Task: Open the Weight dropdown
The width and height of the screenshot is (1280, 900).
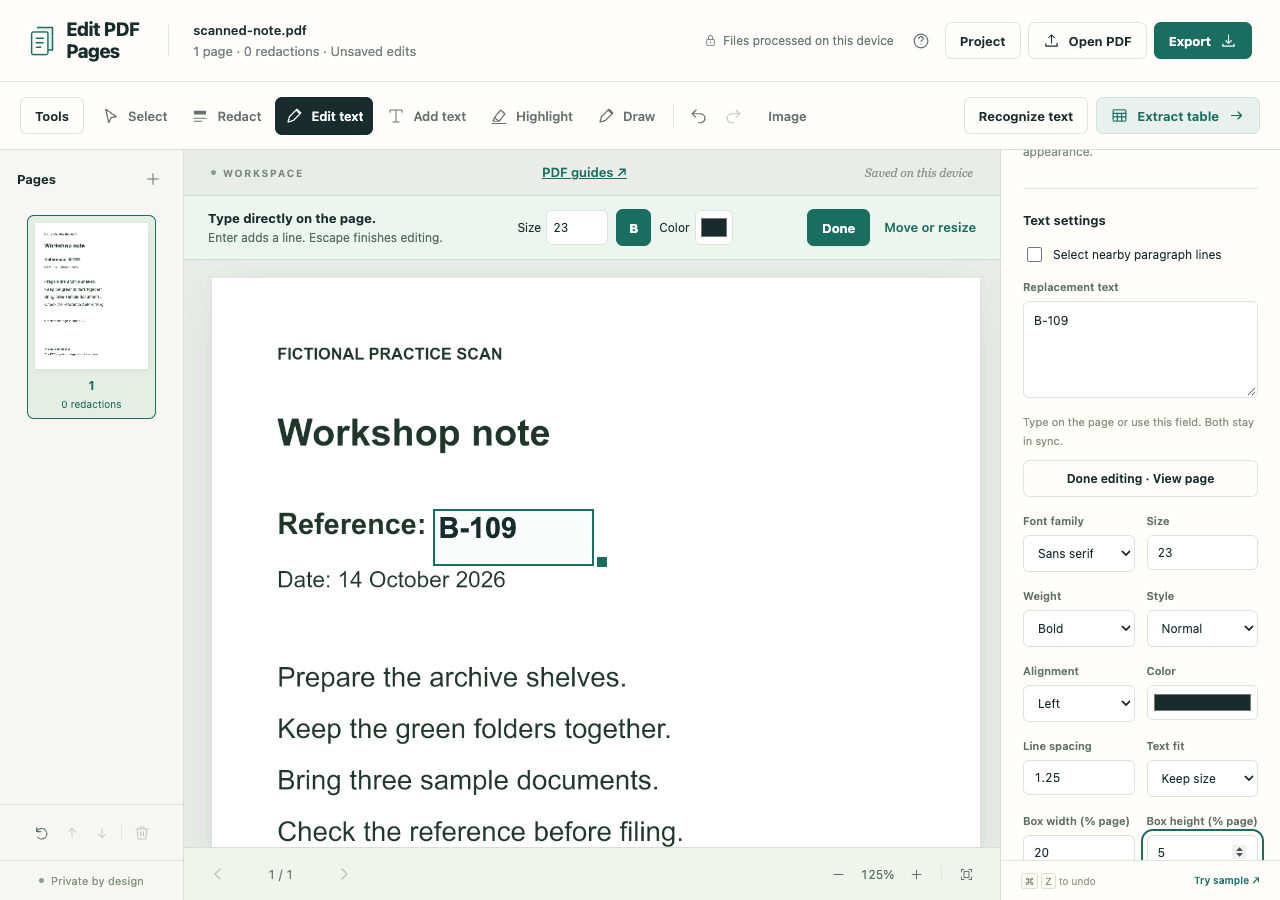Action: 1078,628
